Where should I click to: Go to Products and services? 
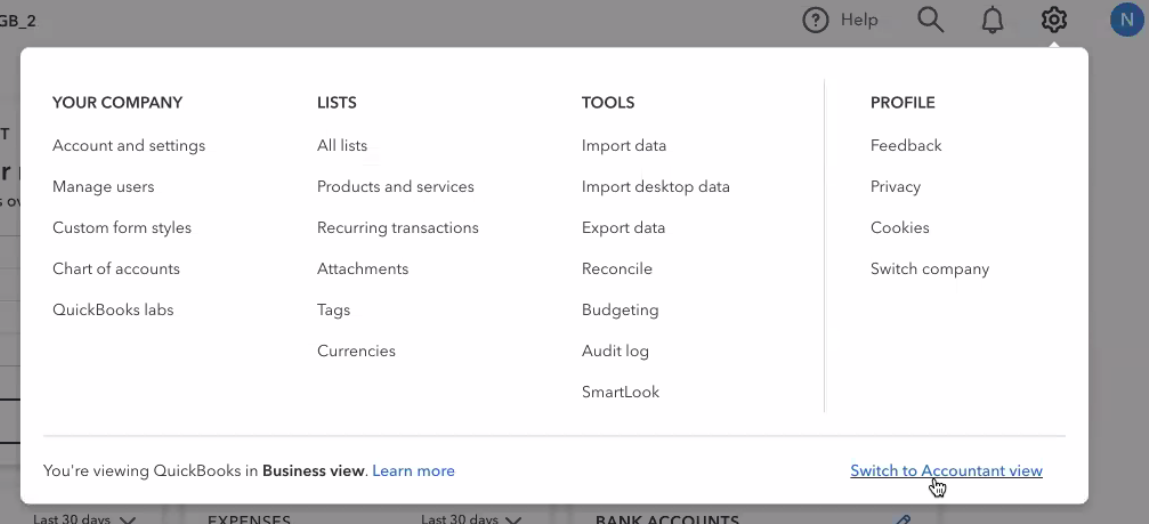(x=395, y=186)
